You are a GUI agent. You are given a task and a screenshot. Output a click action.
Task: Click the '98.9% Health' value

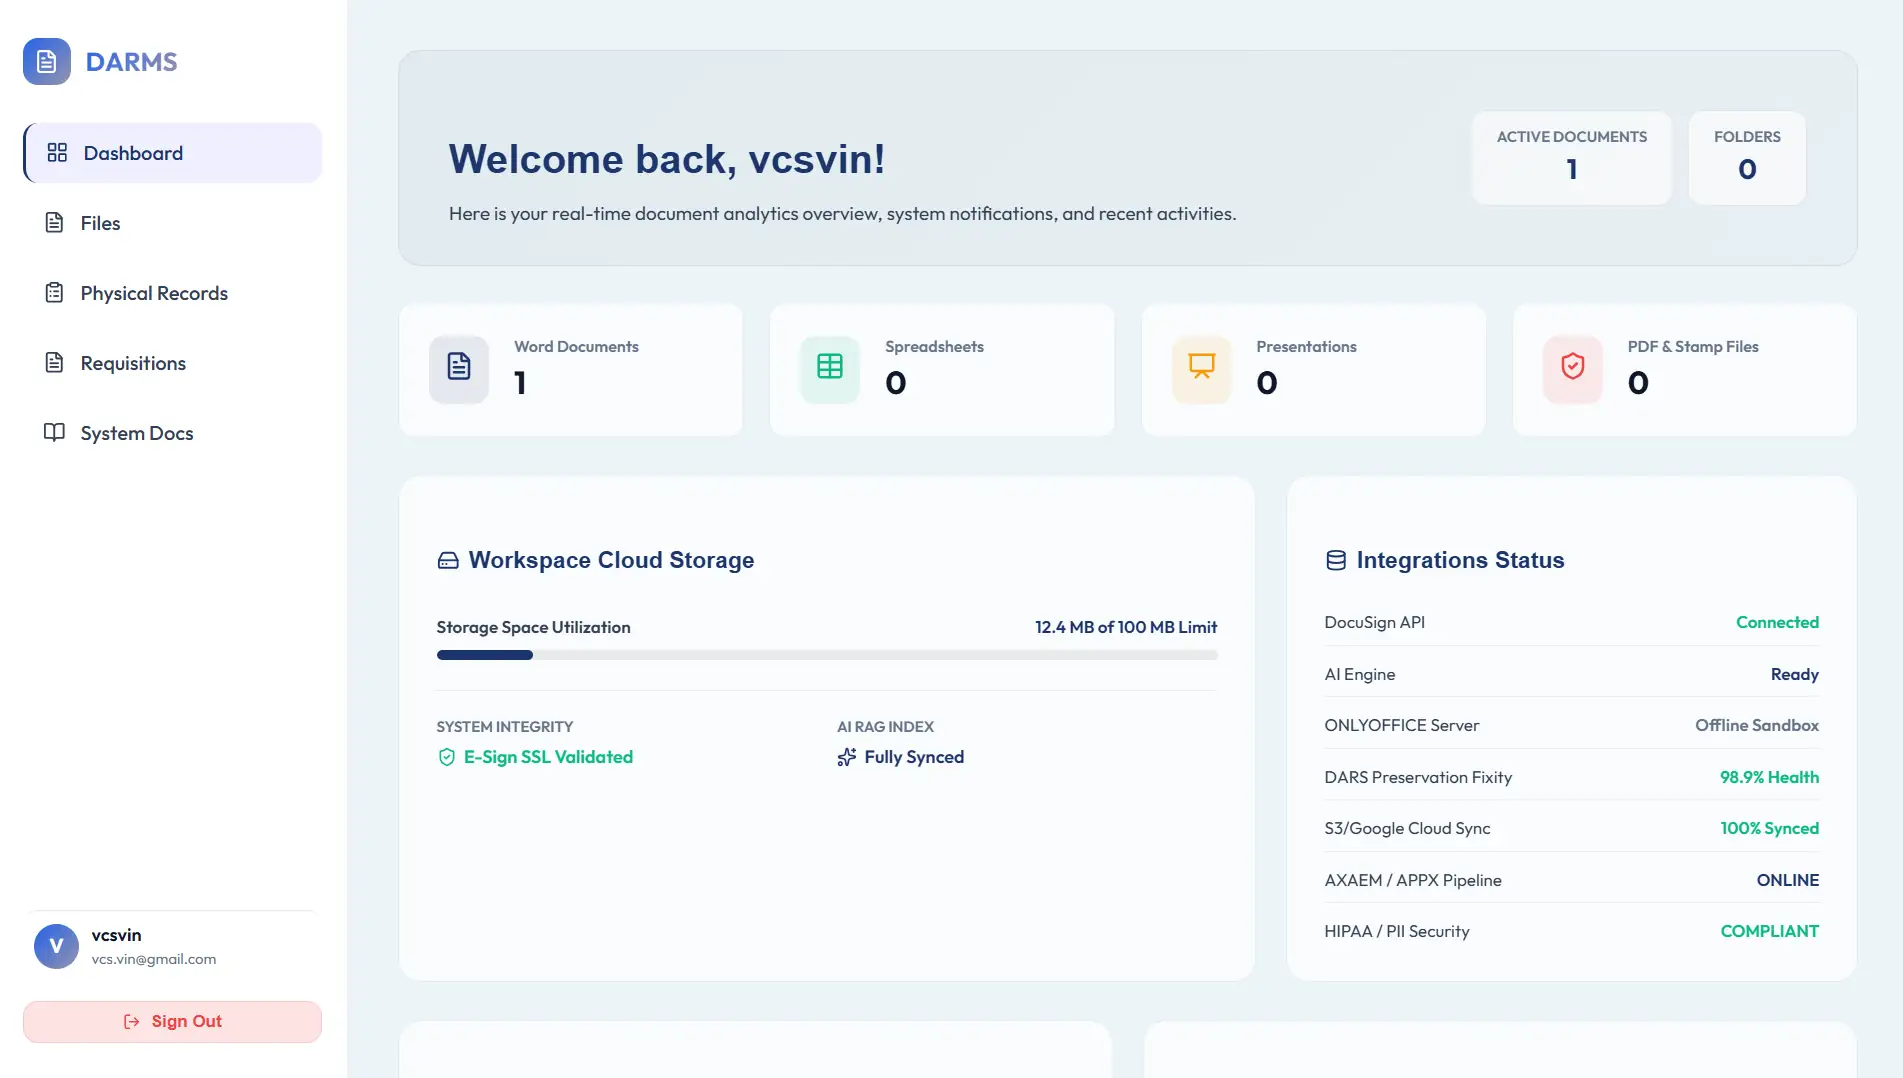click(x=1769, y=777)
